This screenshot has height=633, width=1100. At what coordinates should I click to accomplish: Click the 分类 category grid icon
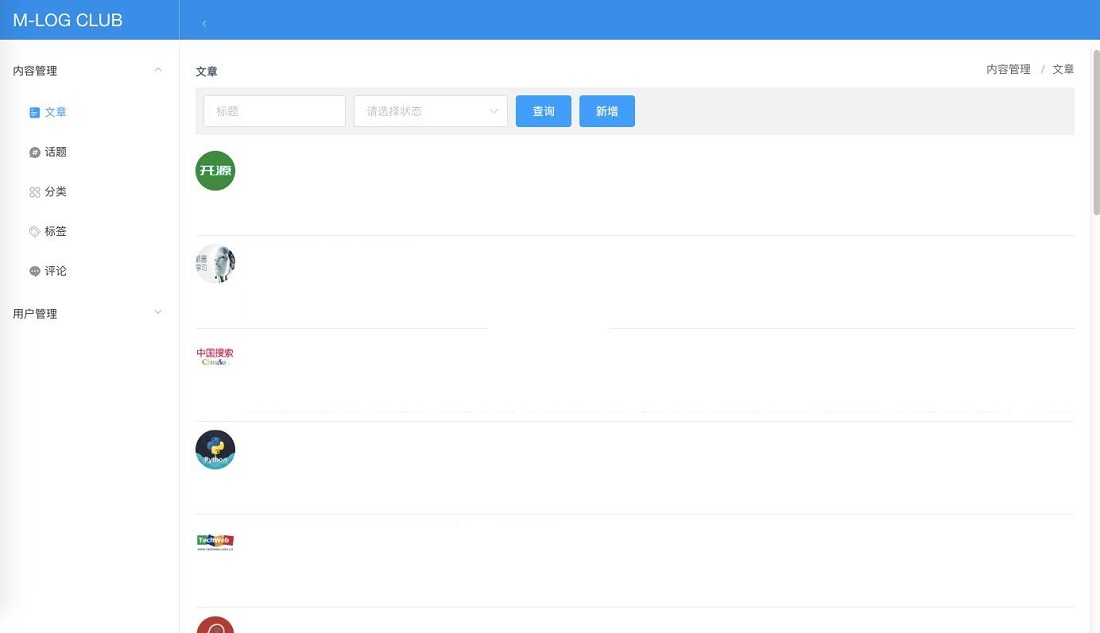[x=35, y=192]
